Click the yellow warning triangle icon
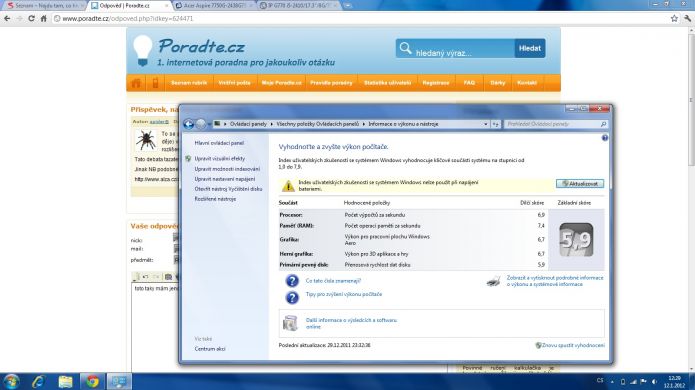The width and height of the screenshot is (695, 390). (288, 186)
